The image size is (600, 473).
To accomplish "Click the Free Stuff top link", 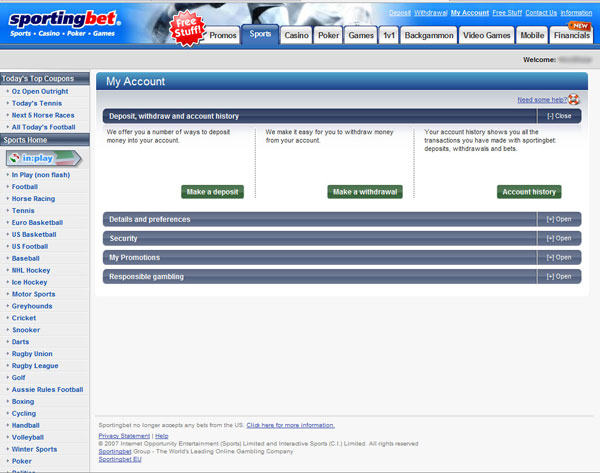I will point(507,13).
